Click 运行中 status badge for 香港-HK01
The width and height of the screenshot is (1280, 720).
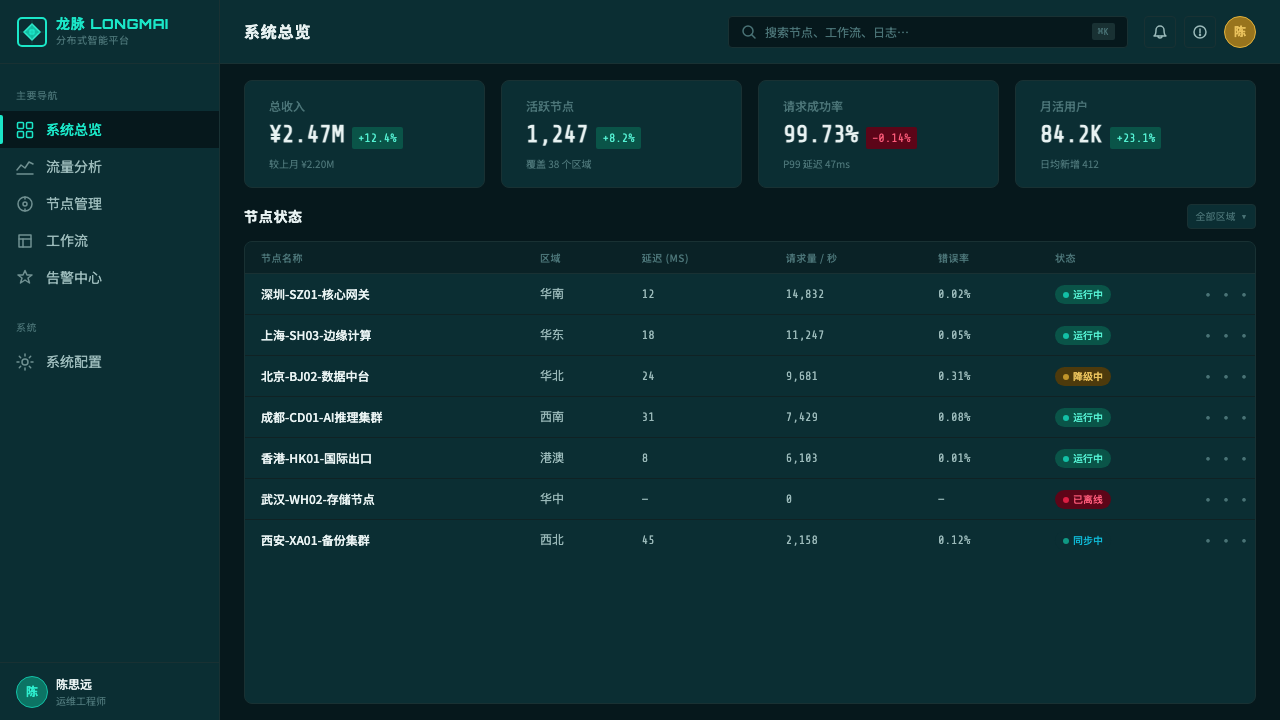[1083, 459]
